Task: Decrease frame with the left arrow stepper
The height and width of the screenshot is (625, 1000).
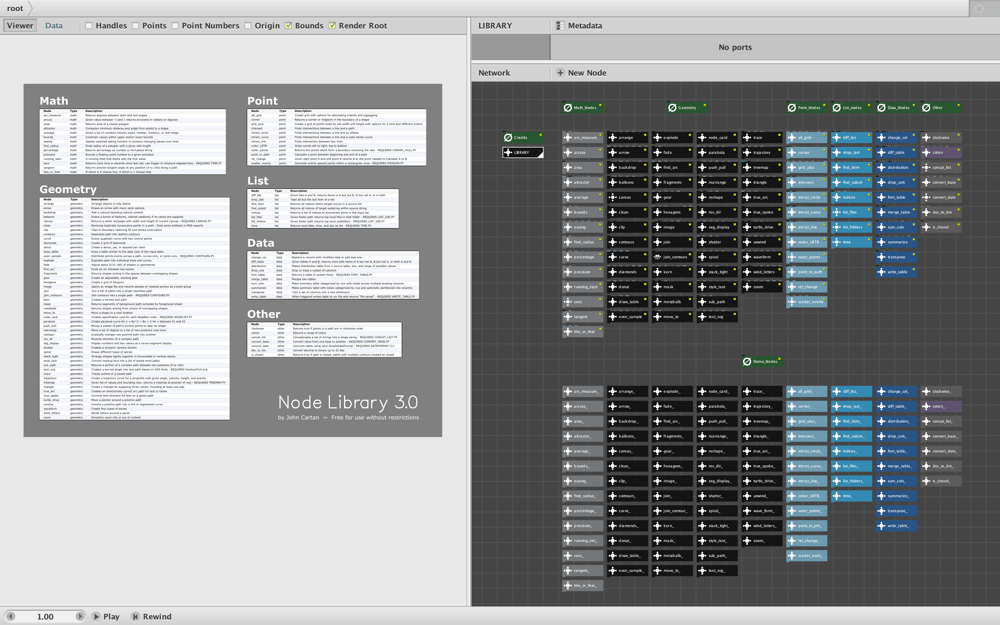Action: (10, 616)
